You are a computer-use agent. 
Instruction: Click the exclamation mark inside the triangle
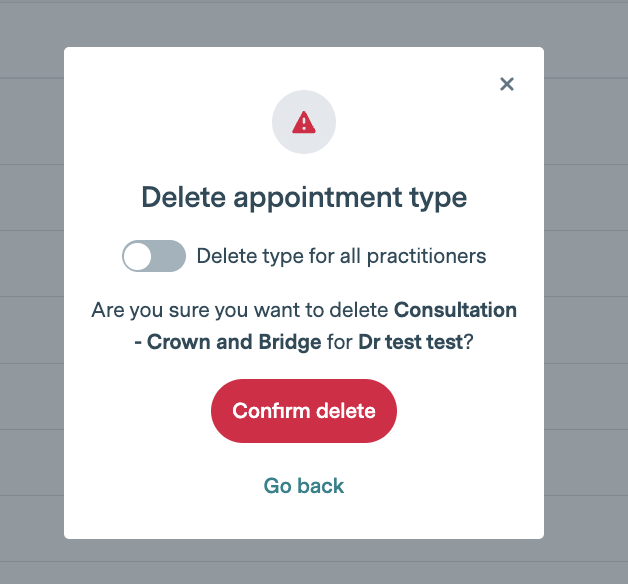pos(304,124)
